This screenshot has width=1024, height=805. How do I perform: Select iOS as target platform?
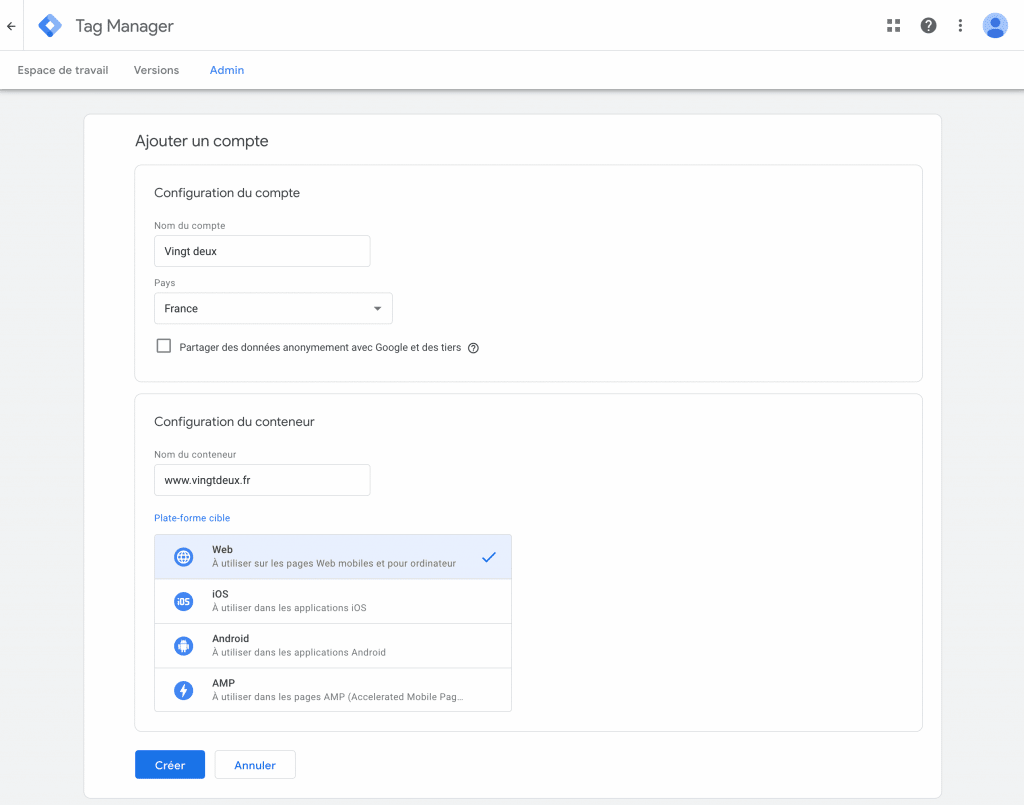[333, 601]
